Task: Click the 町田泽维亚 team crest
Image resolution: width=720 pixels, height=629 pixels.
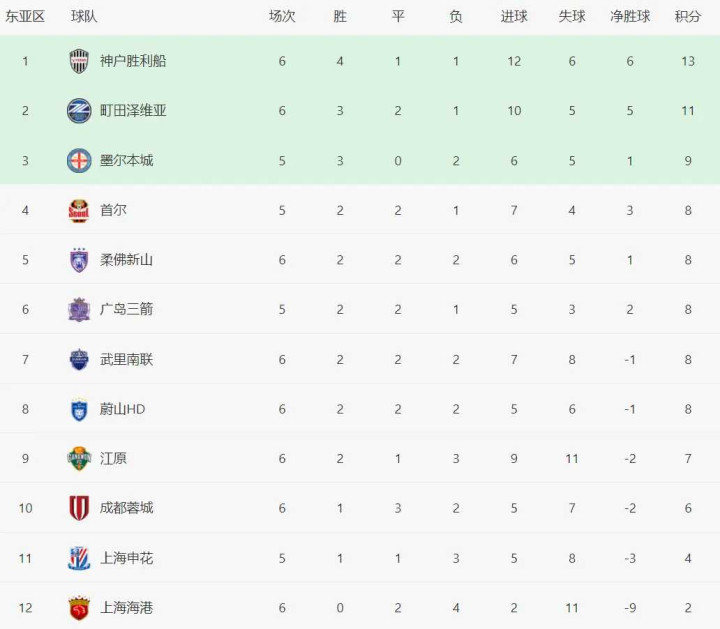Action: pos(79,111)
